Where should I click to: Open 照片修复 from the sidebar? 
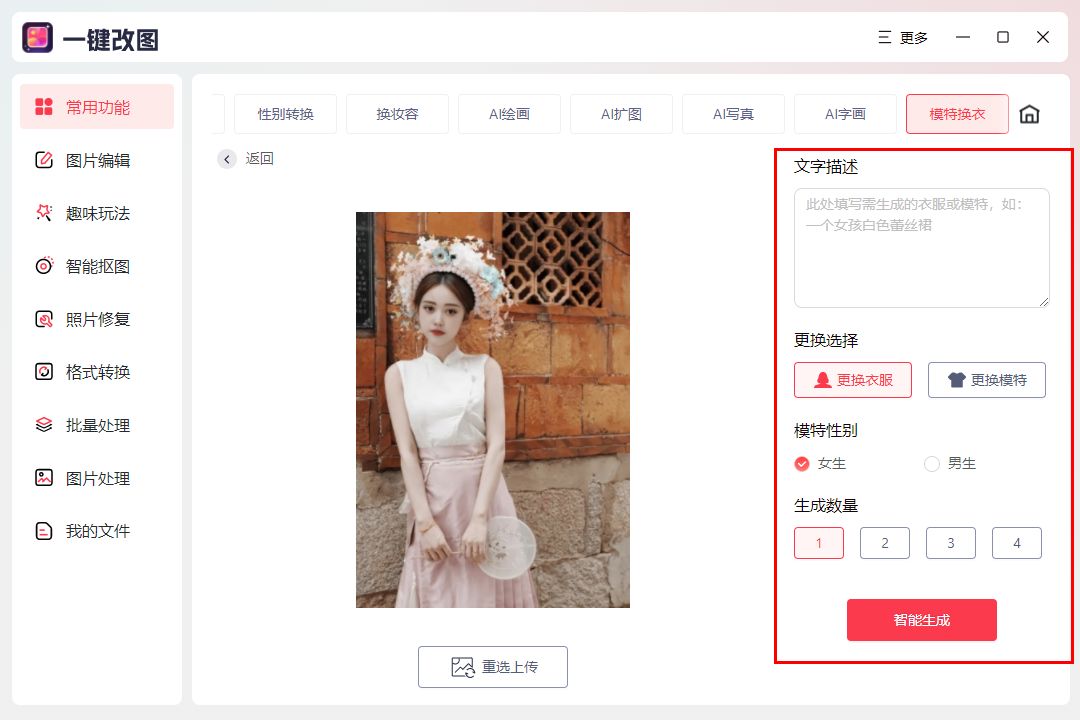[96, 319]
